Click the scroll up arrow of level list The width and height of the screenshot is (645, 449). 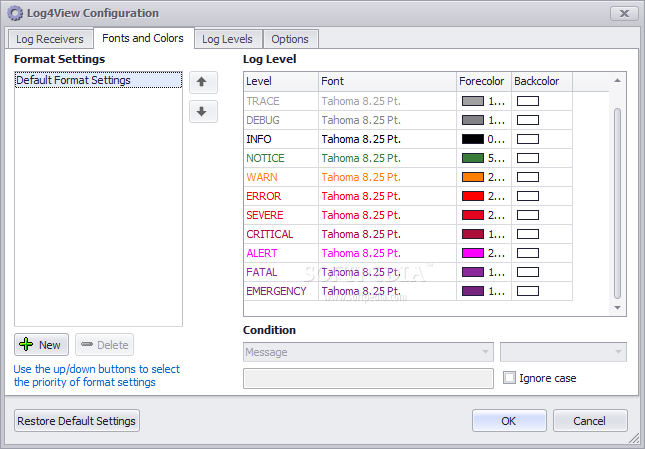point(617,81)
